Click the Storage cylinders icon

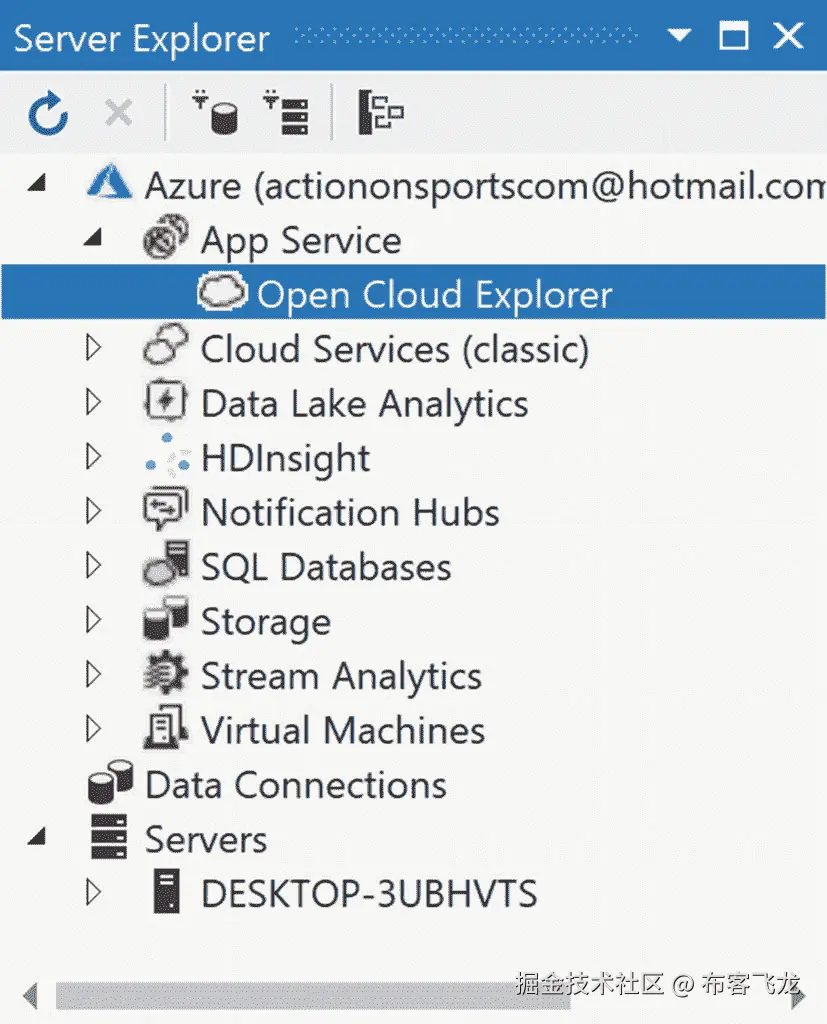click(166, 618)
